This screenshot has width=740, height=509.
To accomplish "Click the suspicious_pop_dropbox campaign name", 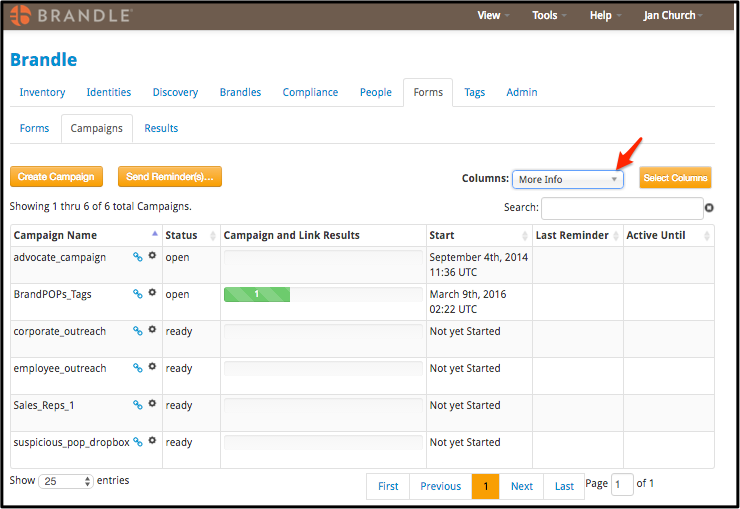I will (71, 442).
